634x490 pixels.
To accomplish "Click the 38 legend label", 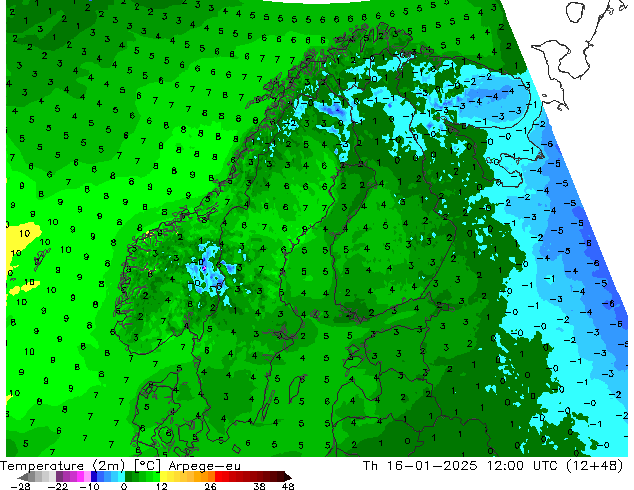I will tap(260, 486).
